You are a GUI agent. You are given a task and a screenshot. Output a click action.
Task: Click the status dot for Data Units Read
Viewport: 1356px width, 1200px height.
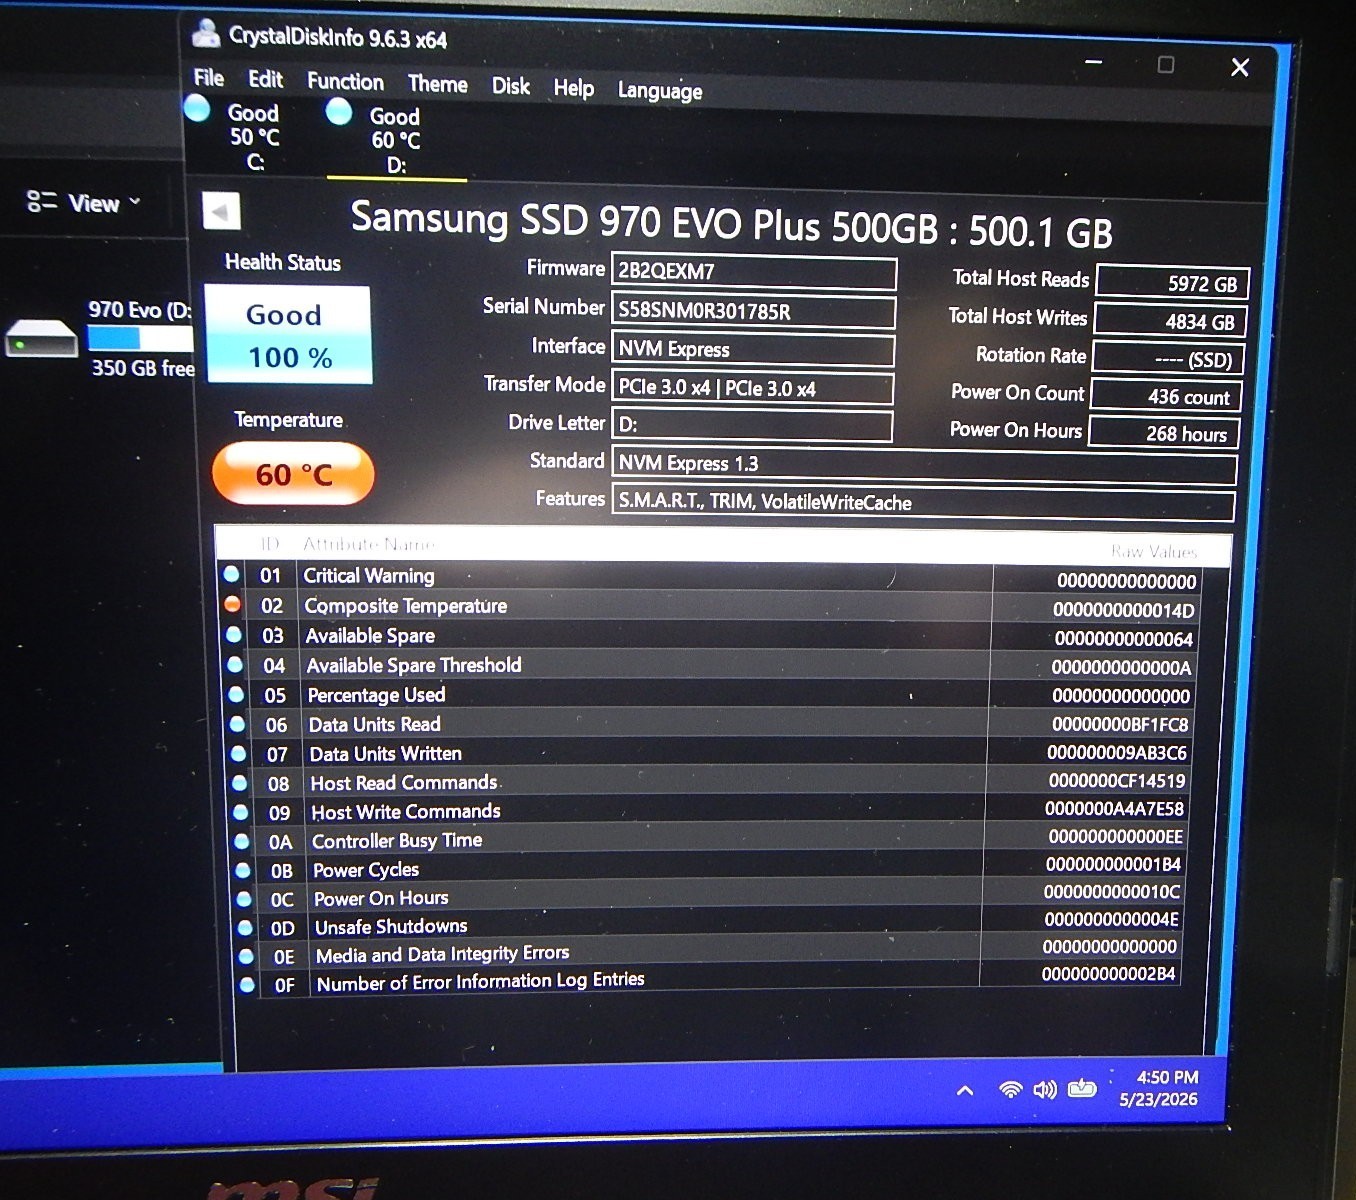[x=237, y=723]
